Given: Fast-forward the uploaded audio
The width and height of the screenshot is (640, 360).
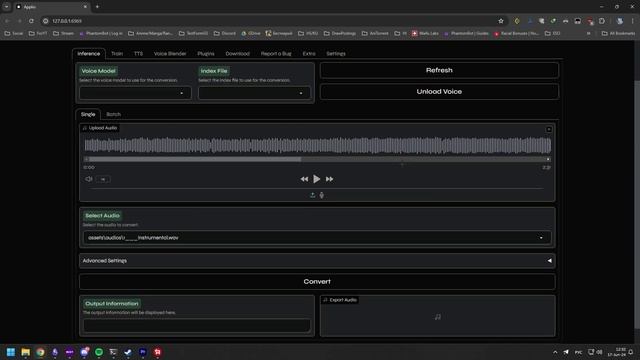Looking at the screenshot, I should pos(329,179).
